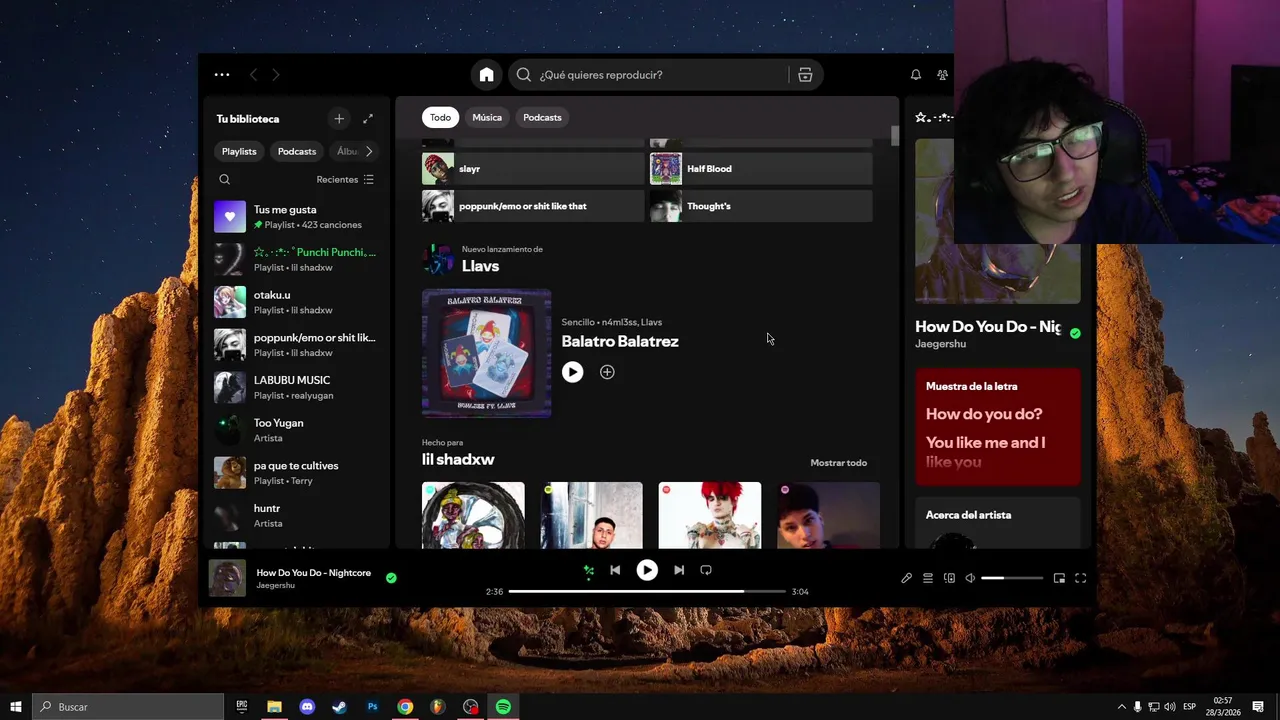Skip to next track

click(x=679, y=570)
